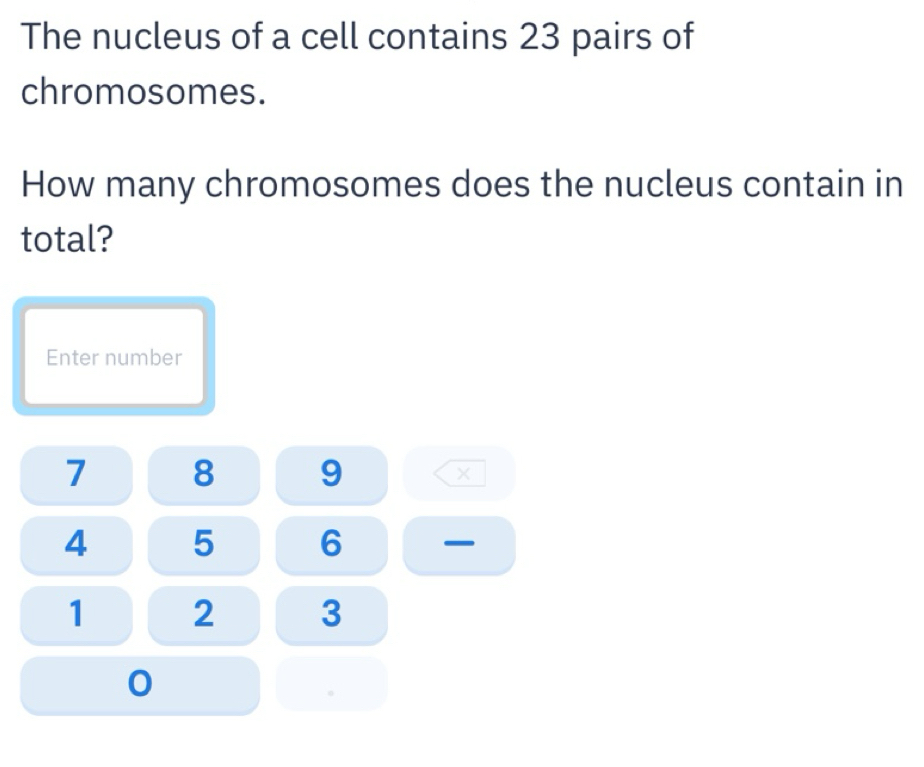The image size is (924, 767).
Task: Tap the number 5 key
Action: (203, 544)
